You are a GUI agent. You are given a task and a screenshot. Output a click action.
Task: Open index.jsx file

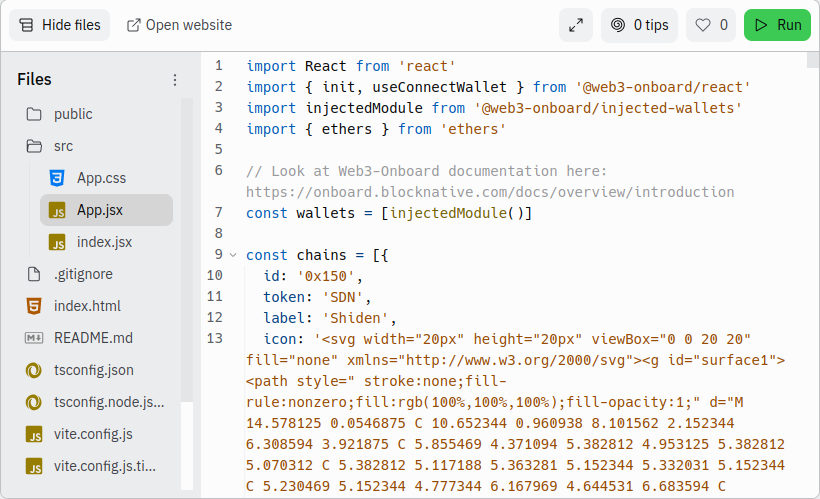(104, 242)
